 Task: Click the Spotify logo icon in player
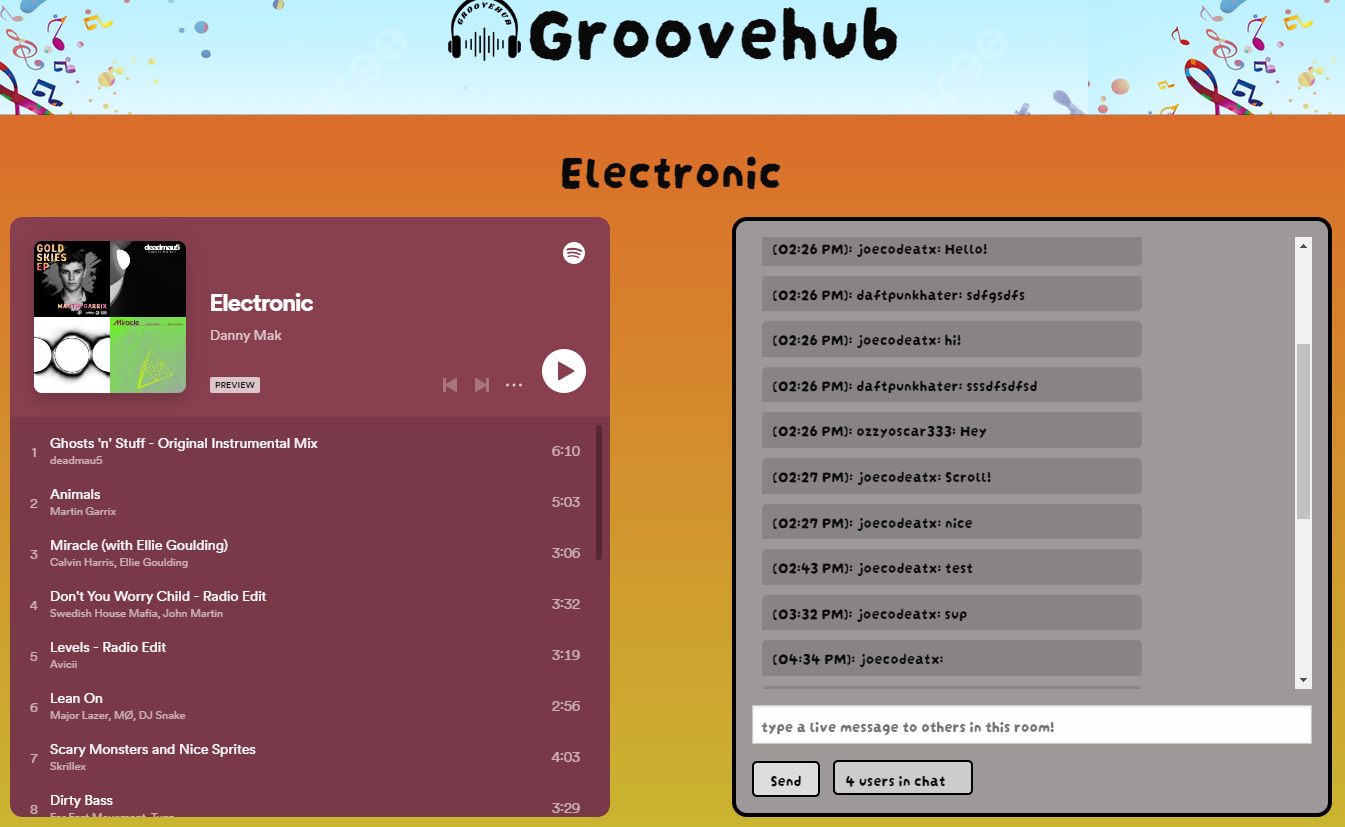(574, 253)
